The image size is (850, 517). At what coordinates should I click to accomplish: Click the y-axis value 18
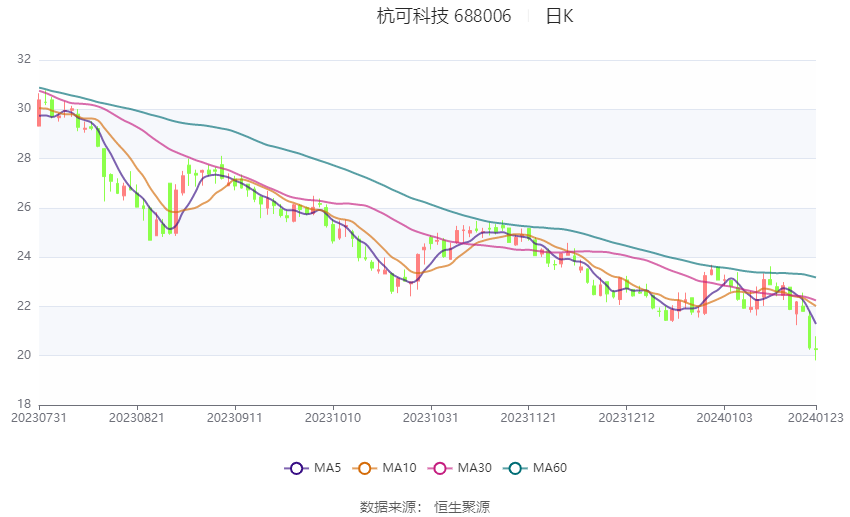click(24, 404)
